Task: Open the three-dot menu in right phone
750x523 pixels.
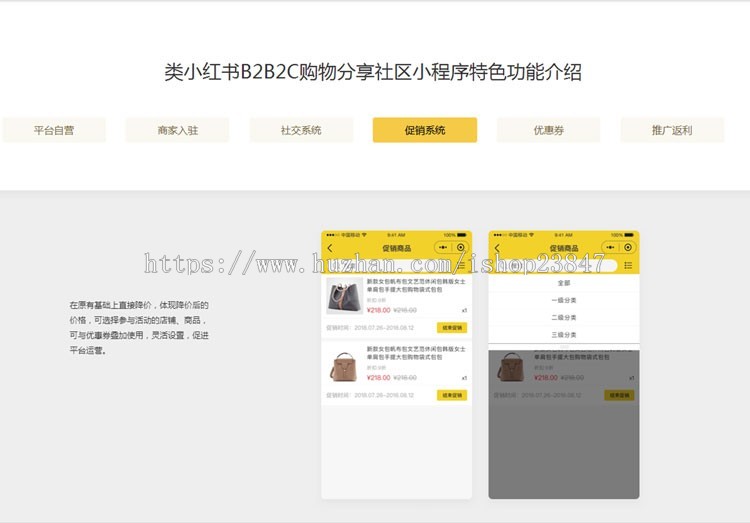Action: tap(610, 247)
